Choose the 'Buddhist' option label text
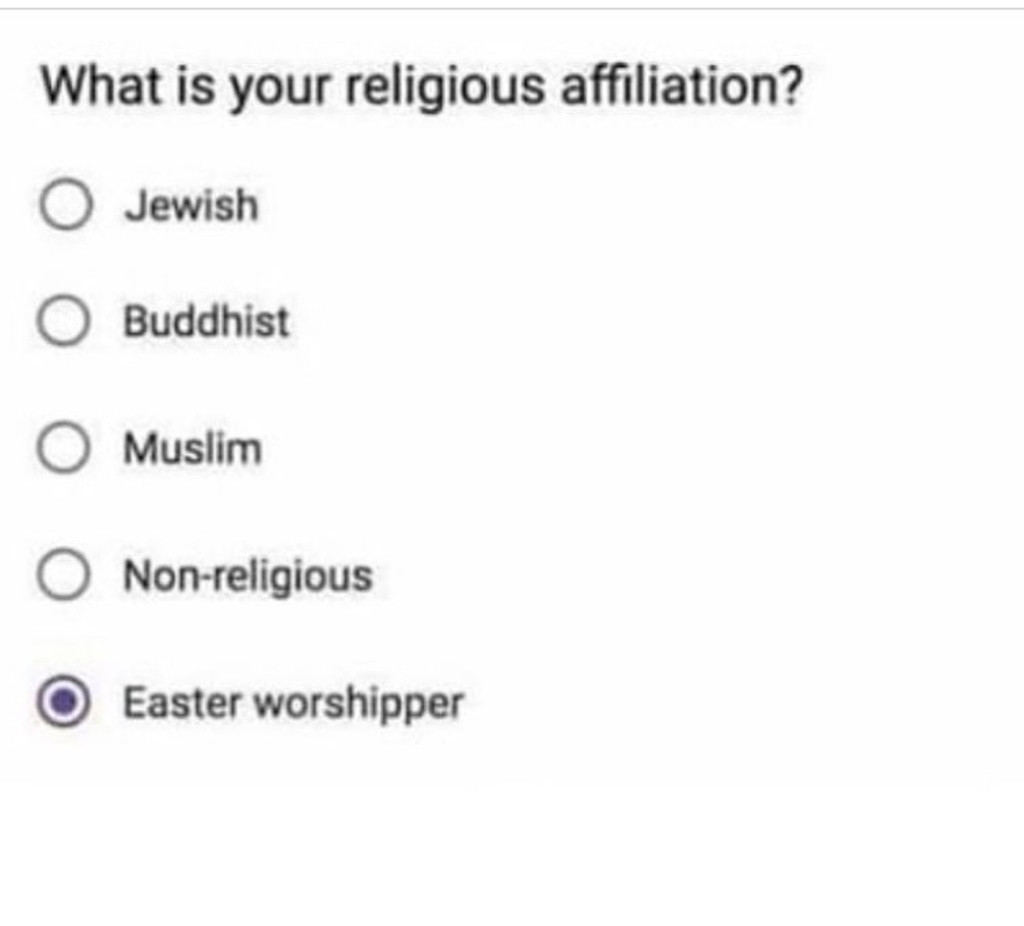Screen dimensions: 1024x926 (206, 321)
